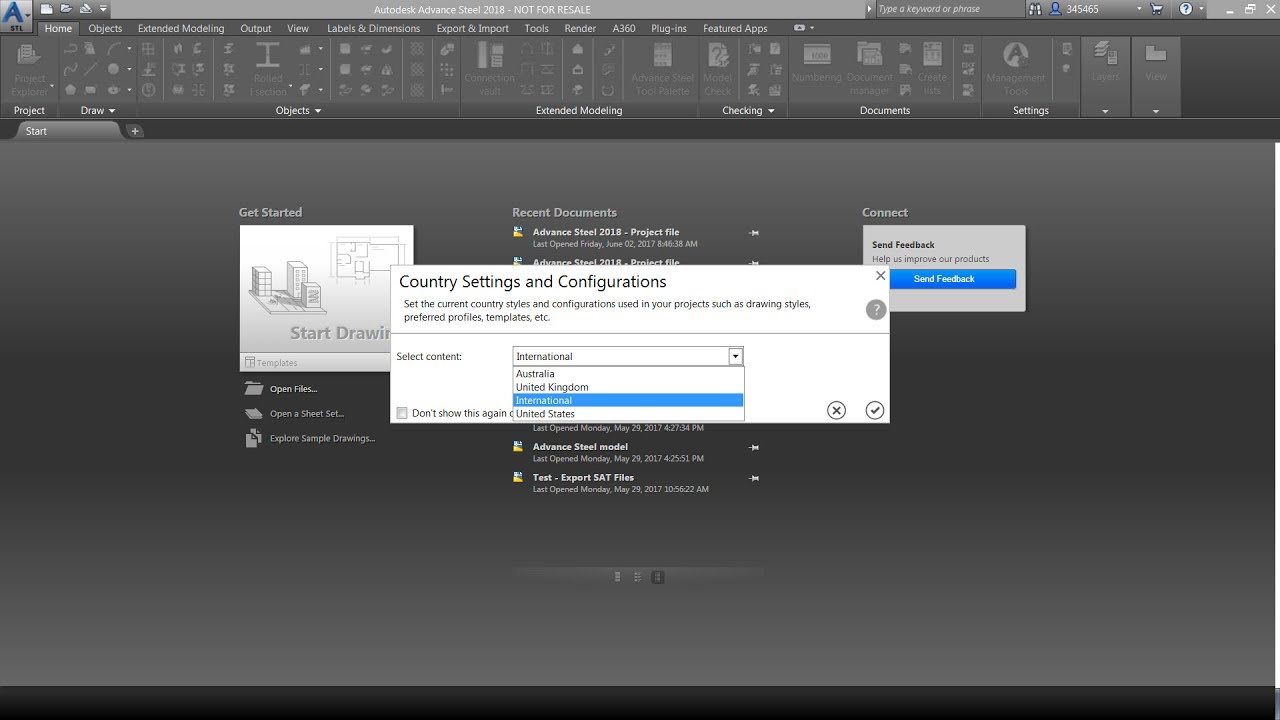Open the Featured Apps tab
Image resolution: width=1280 pixels, height=720 pixels.
coord(735,28)
